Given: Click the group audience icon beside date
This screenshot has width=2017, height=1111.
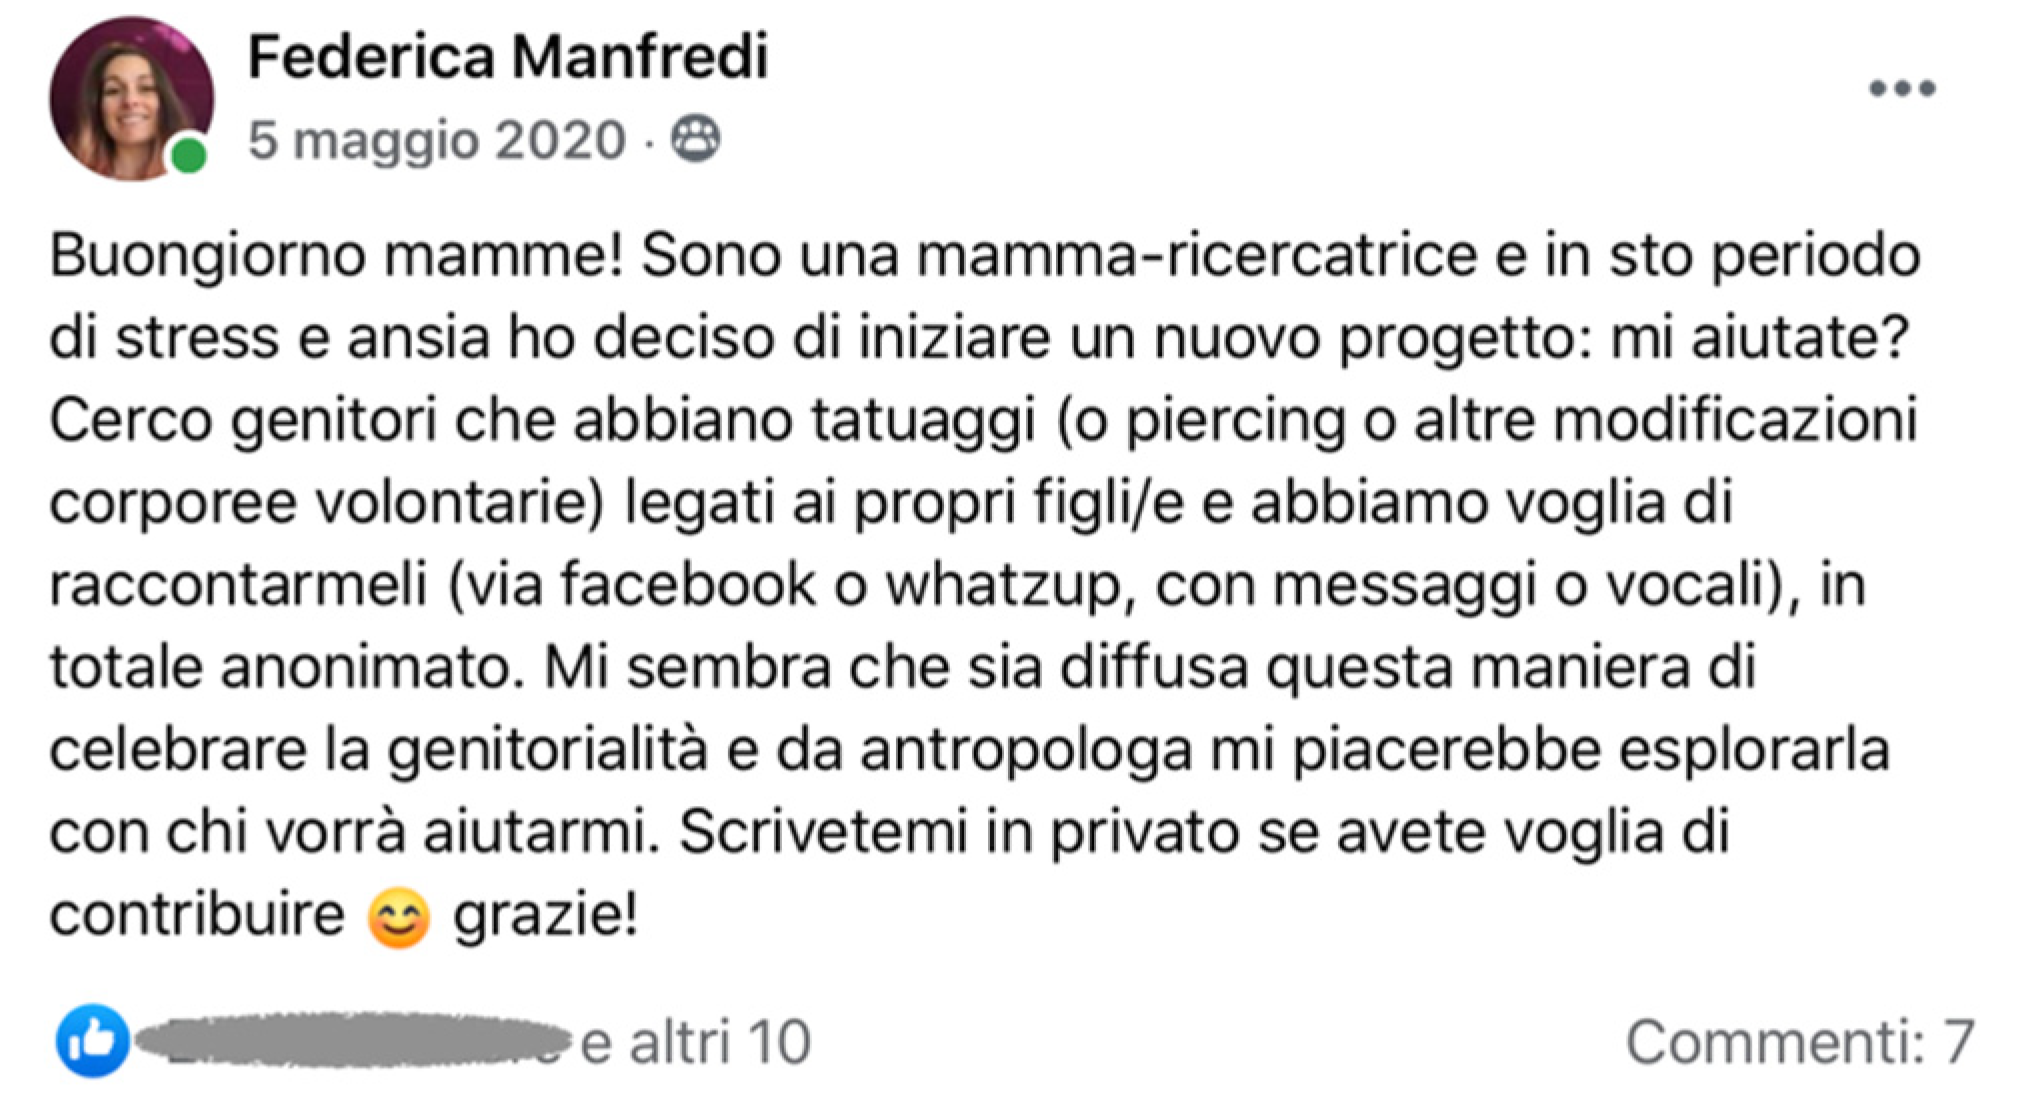Looking at the screenshot, I should 694,139.
